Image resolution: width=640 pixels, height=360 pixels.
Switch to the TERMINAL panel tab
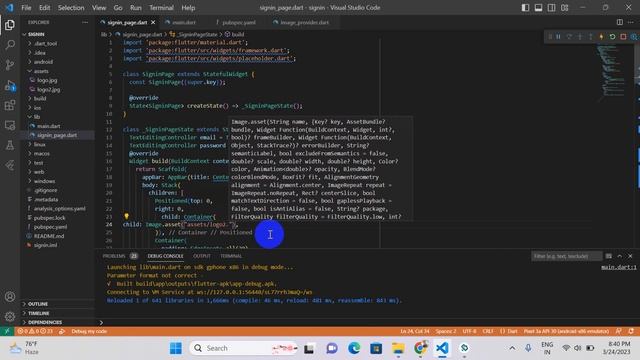(231, 256)
